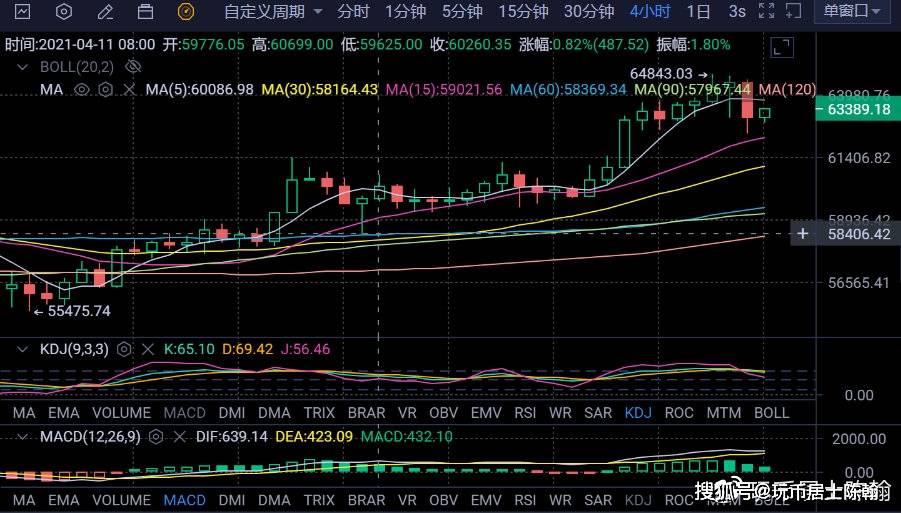Choose BOLL in the KDJ-highlighted indicator row
The image size is (901, 513).
(x=771, y=413)
